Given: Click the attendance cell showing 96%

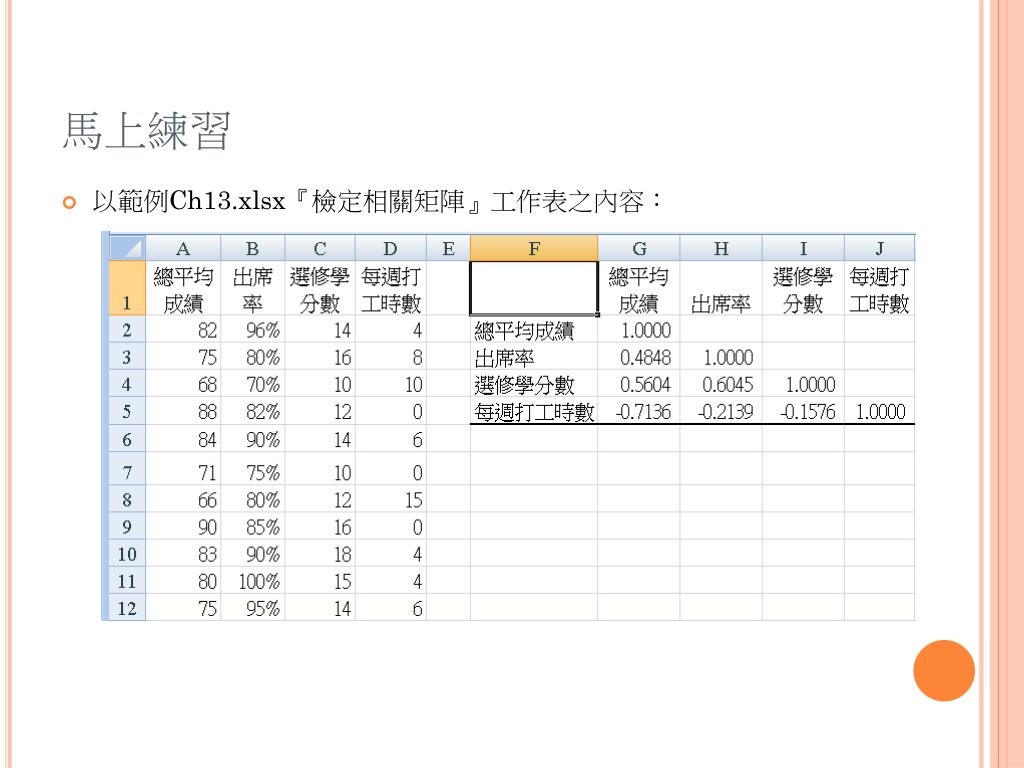Looking at the screenshot, I should (253, 330).
